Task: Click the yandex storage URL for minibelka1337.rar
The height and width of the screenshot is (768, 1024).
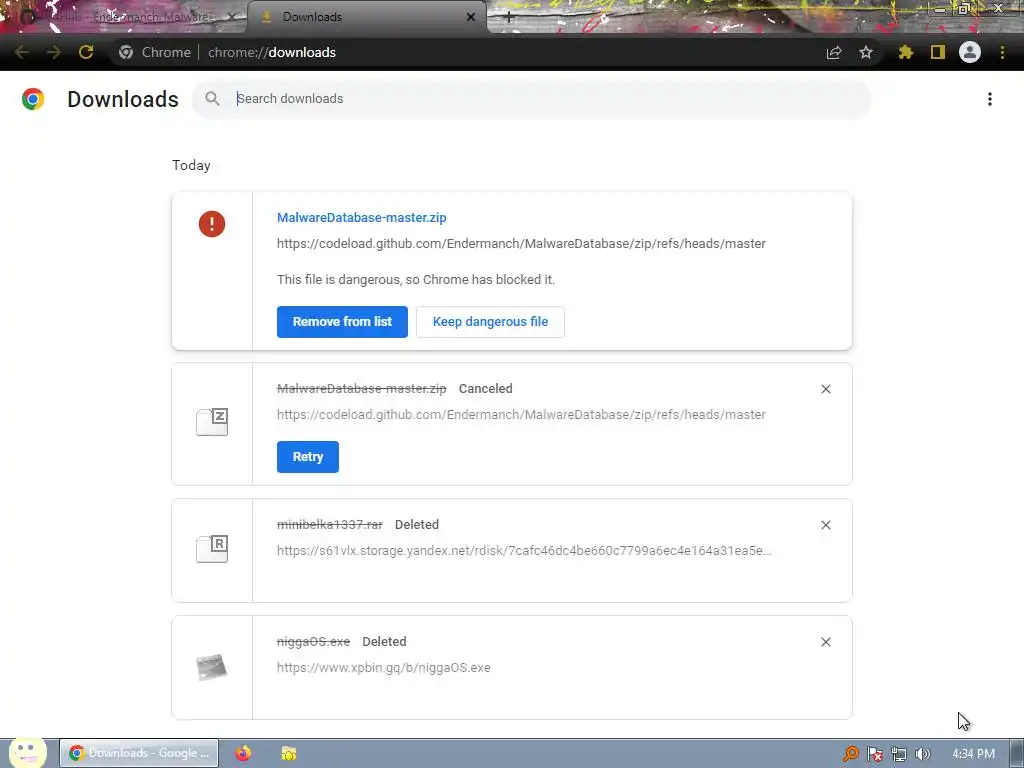Action: click(524, 551)
